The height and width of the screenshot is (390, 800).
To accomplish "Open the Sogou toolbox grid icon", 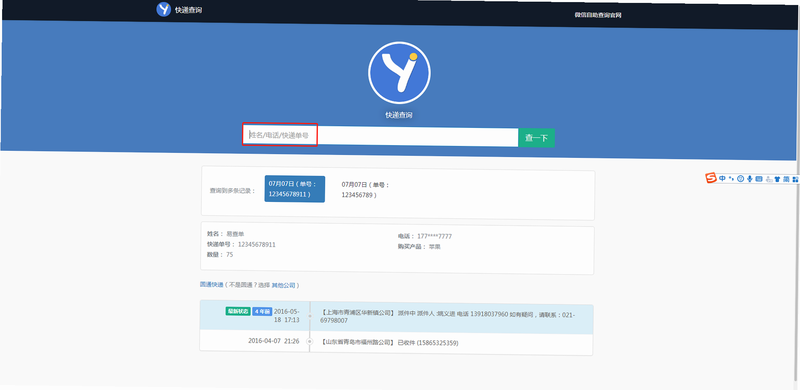I will tap(795, 180).
